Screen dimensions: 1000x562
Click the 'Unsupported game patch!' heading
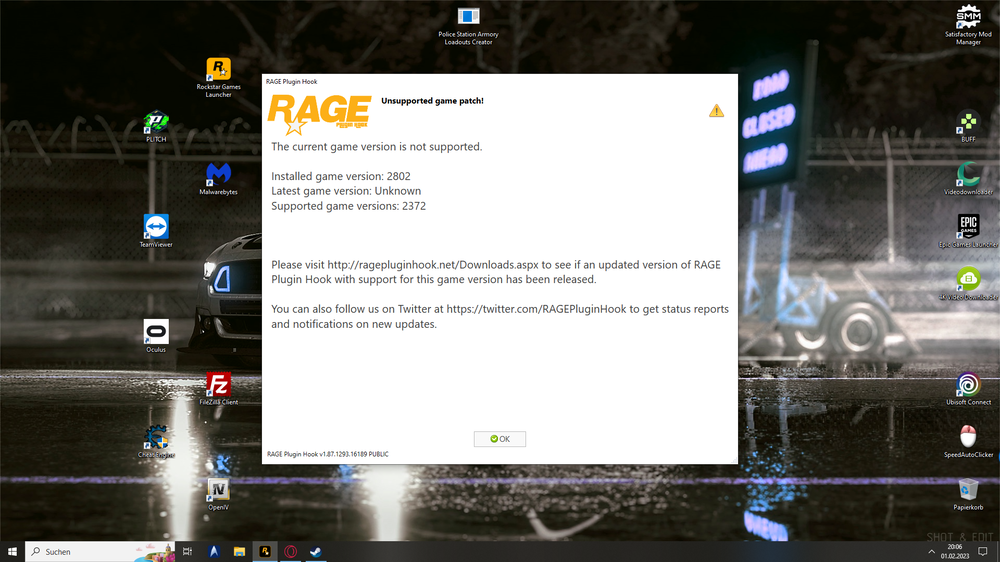432,101
